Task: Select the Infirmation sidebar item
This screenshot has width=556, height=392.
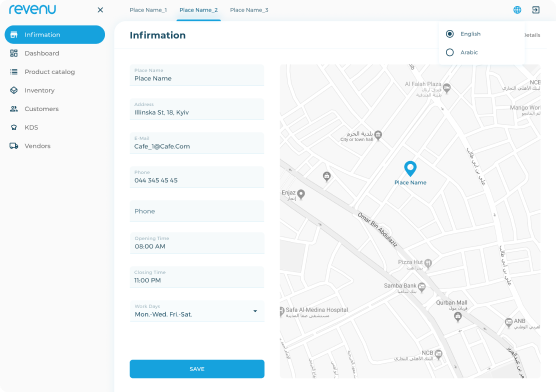Action: click(x=55, y=34)
